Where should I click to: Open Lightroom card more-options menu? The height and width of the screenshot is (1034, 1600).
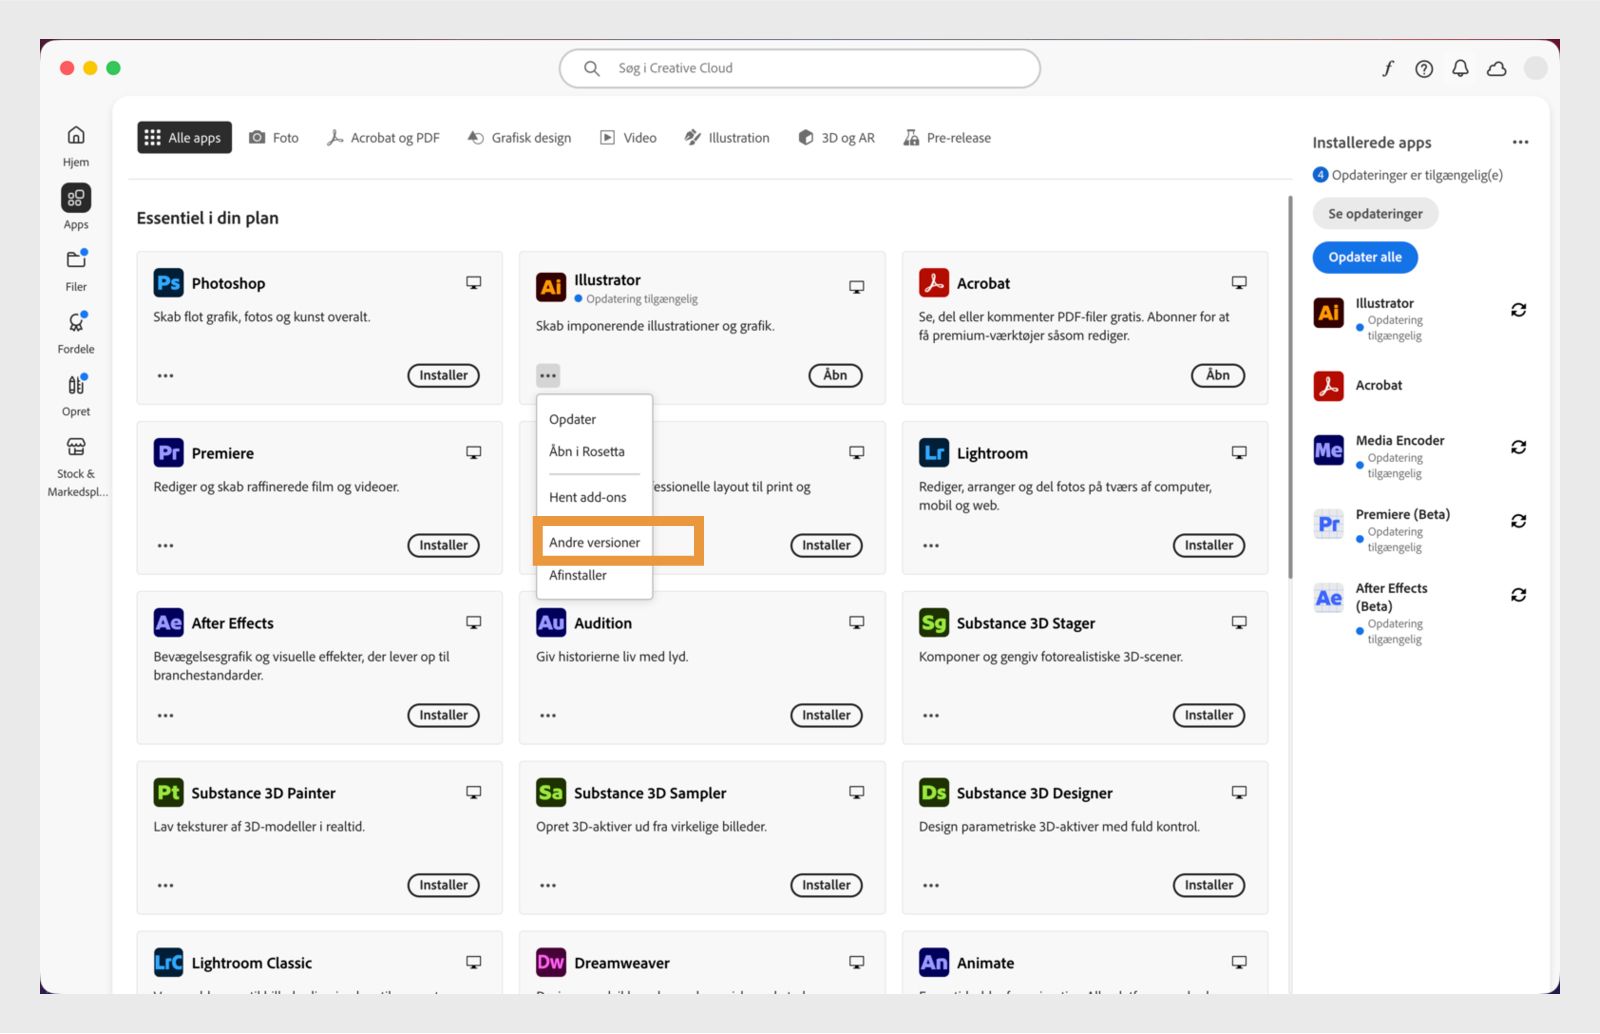click(931, 546)
